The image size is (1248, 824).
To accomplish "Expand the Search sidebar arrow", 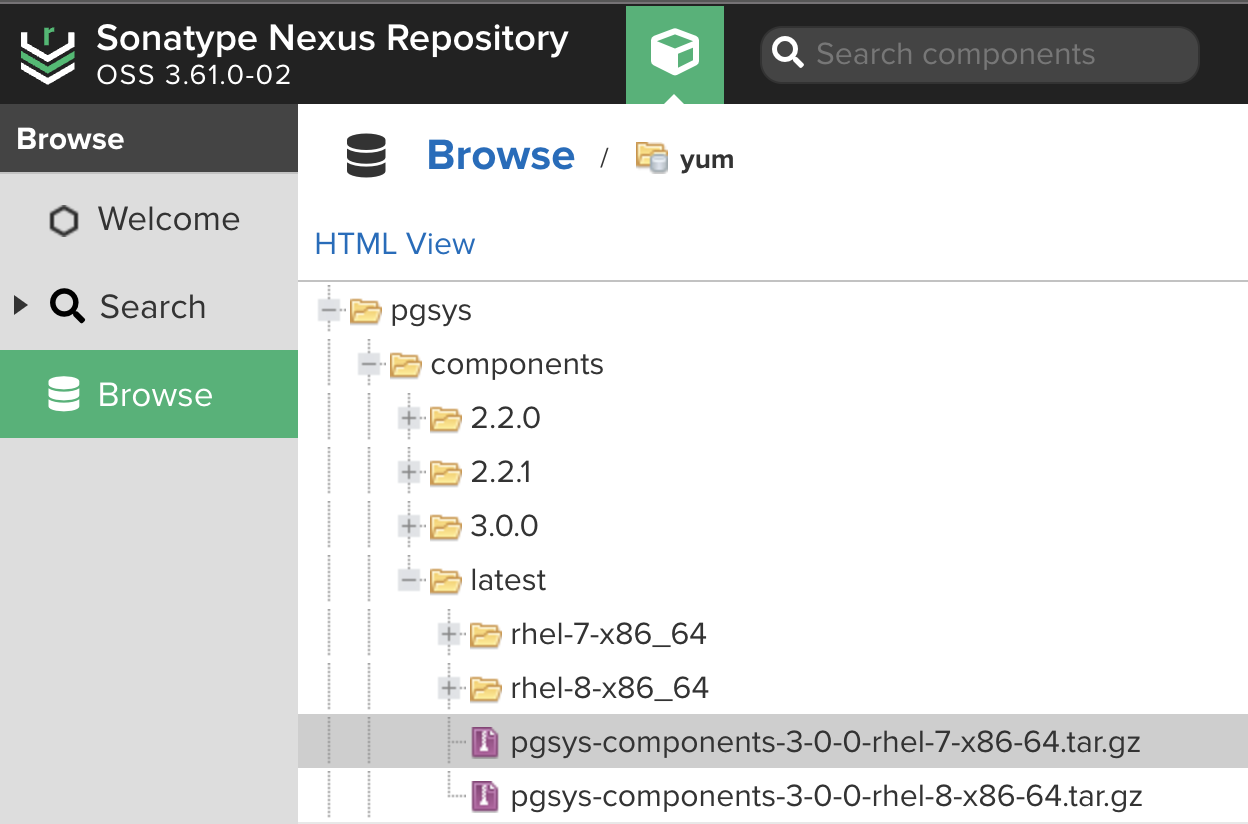I will [x=21, y=306].
